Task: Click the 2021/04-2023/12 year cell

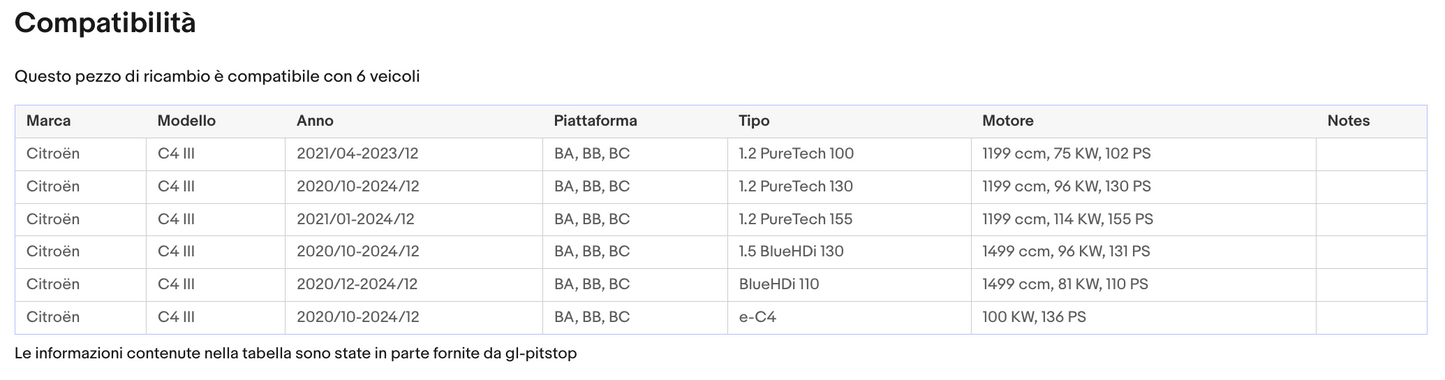Action: point(414,154)
